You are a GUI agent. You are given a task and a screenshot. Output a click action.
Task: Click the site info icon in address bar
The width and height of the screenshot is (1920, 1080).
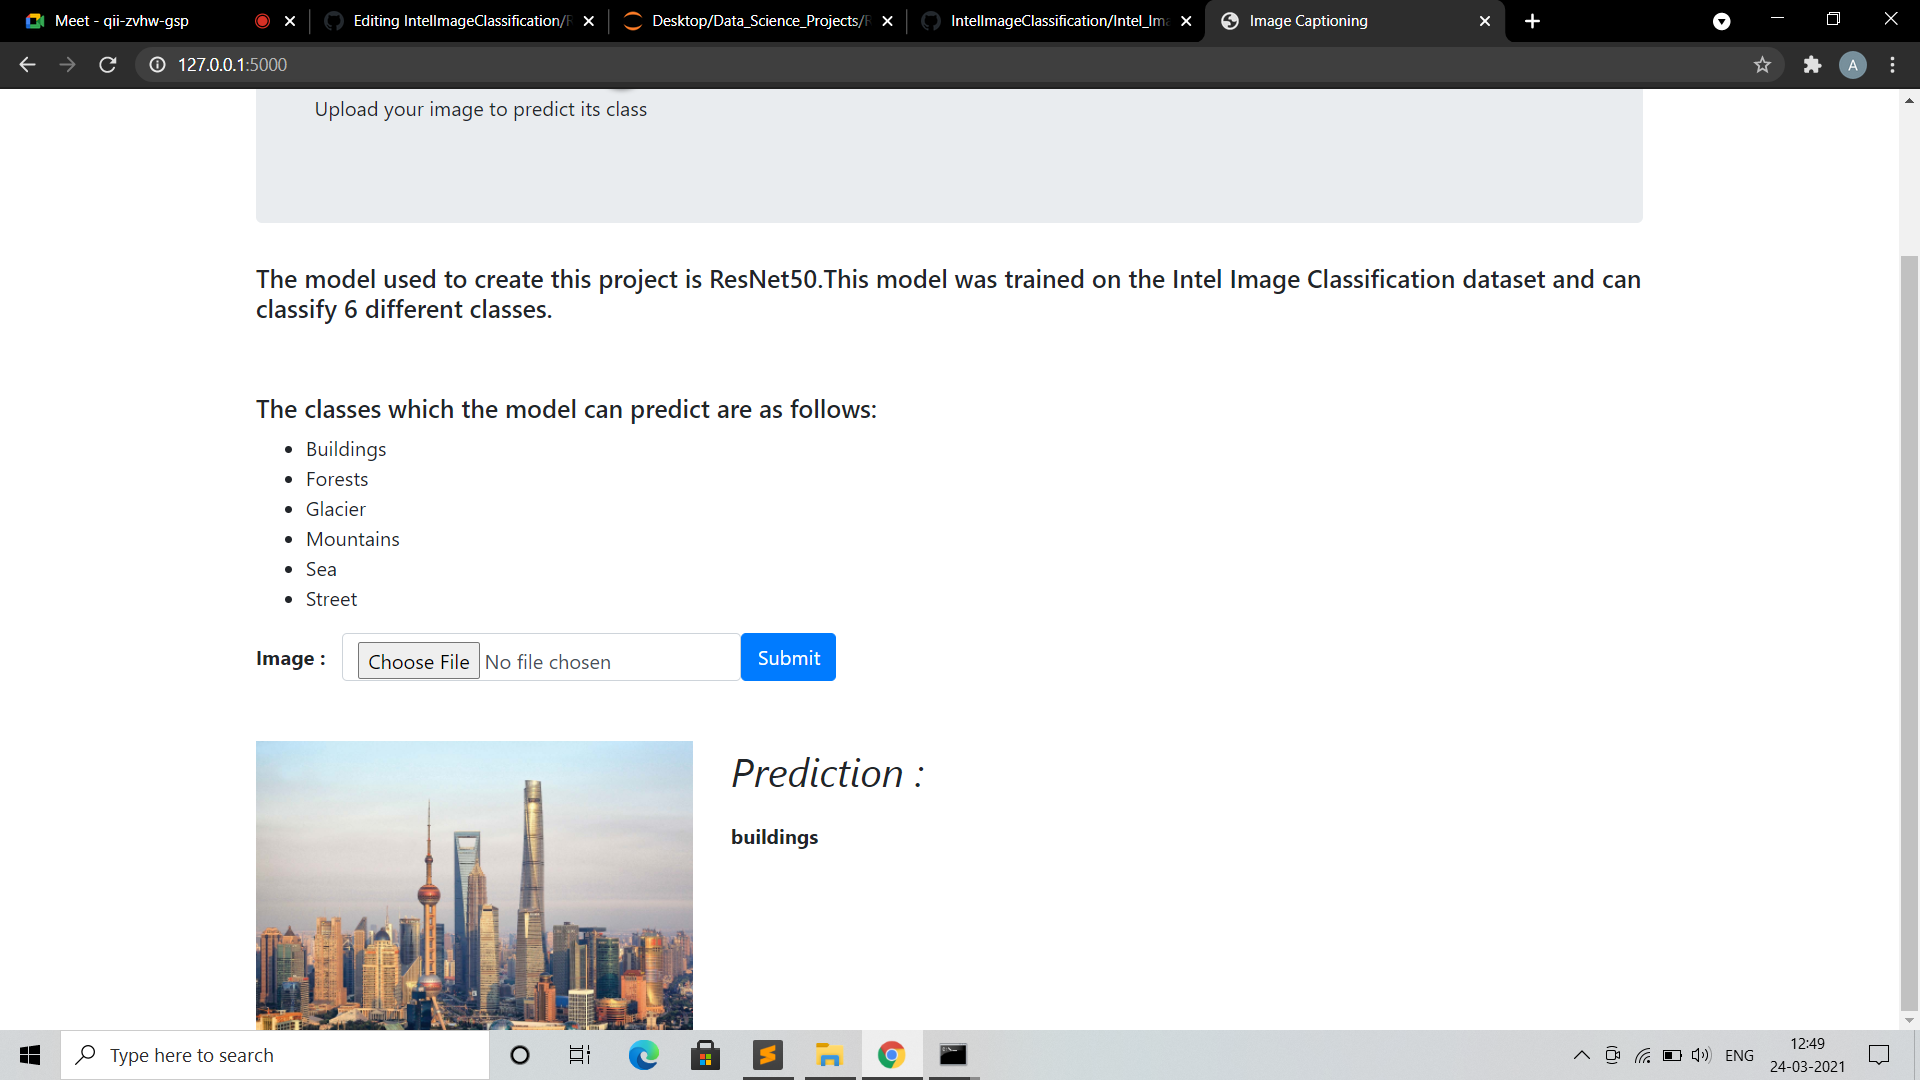point(156,65)
